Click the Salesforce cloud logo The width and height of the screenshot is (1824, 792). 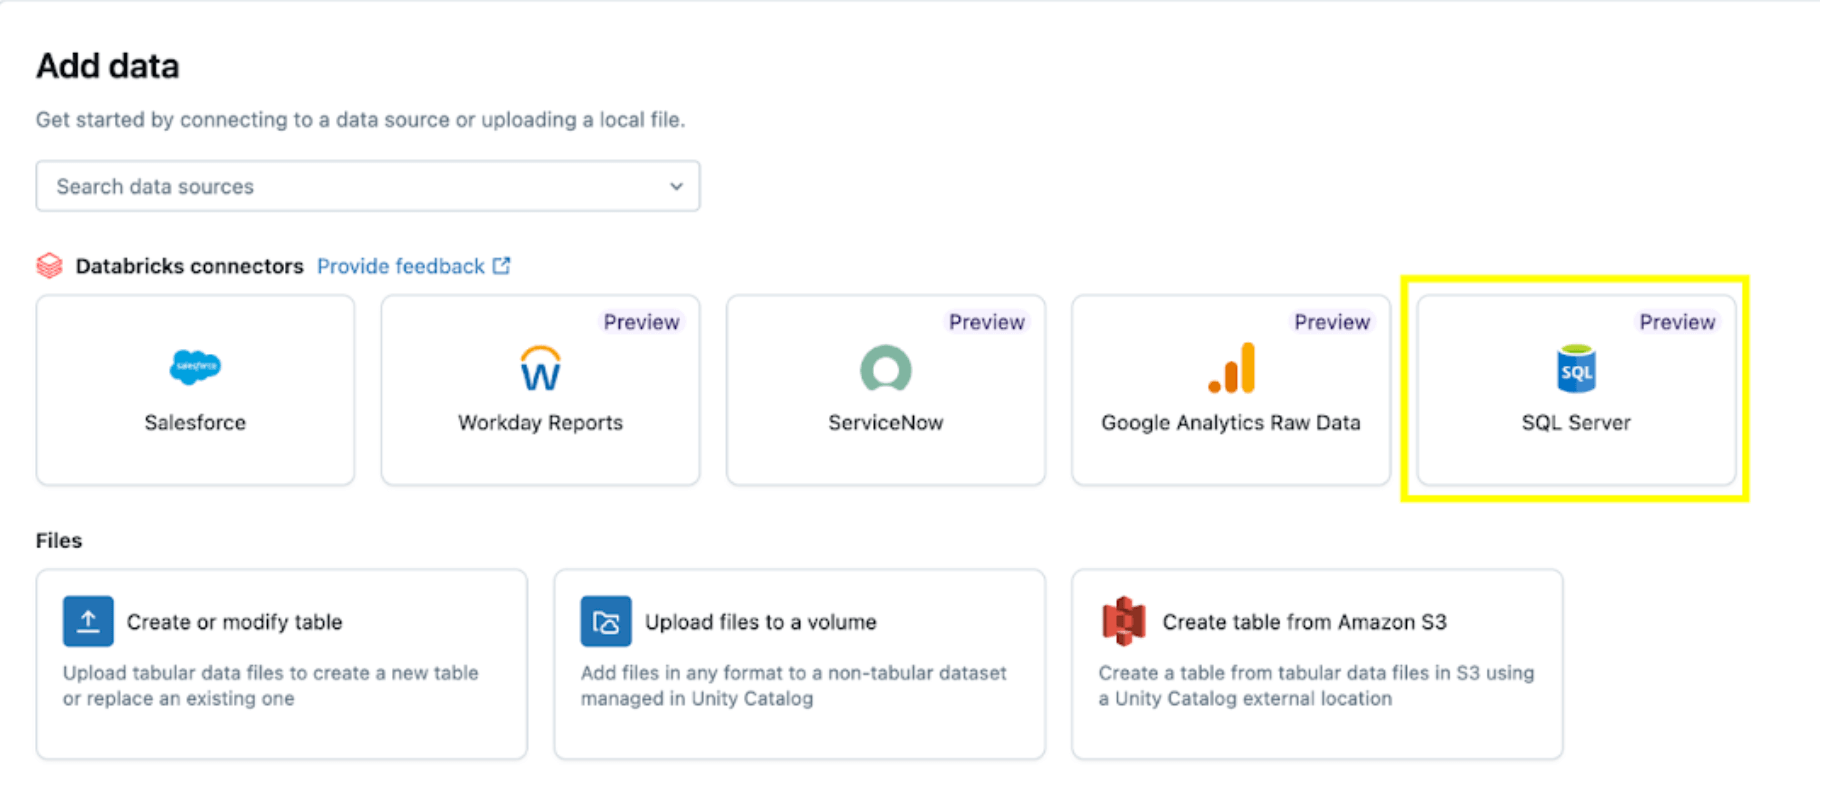pos(195,367)
